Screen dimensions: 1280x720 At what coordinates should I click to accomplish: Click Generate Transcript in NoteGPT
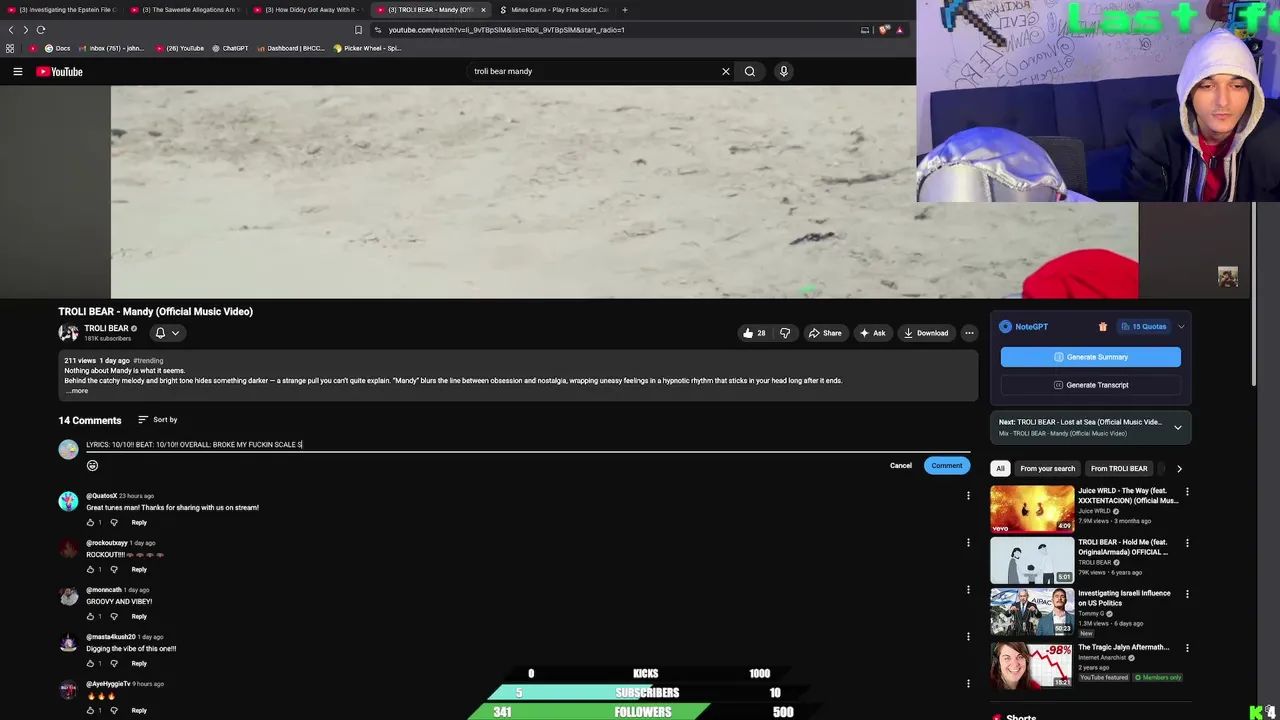(x=1090, y=385)
